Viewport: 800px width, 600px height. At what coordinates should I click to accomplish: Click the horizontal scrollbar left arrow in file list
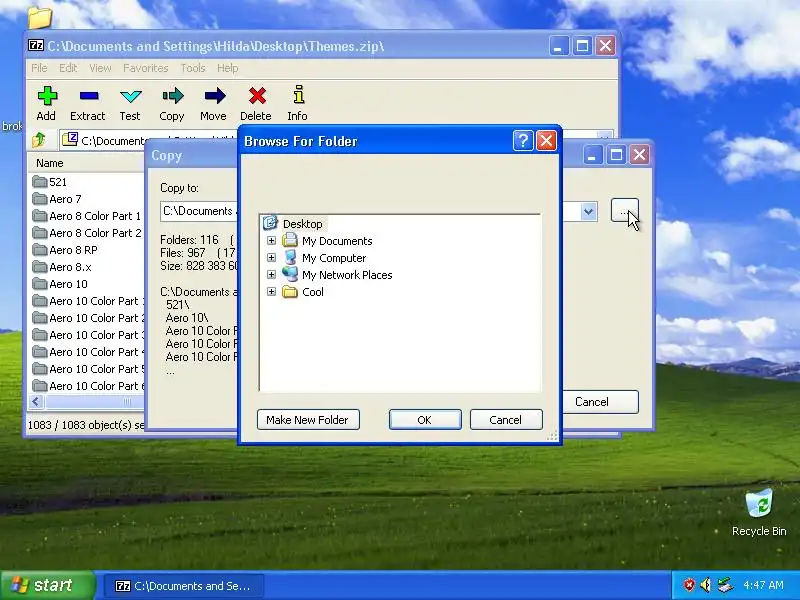(x=35, y=402)
